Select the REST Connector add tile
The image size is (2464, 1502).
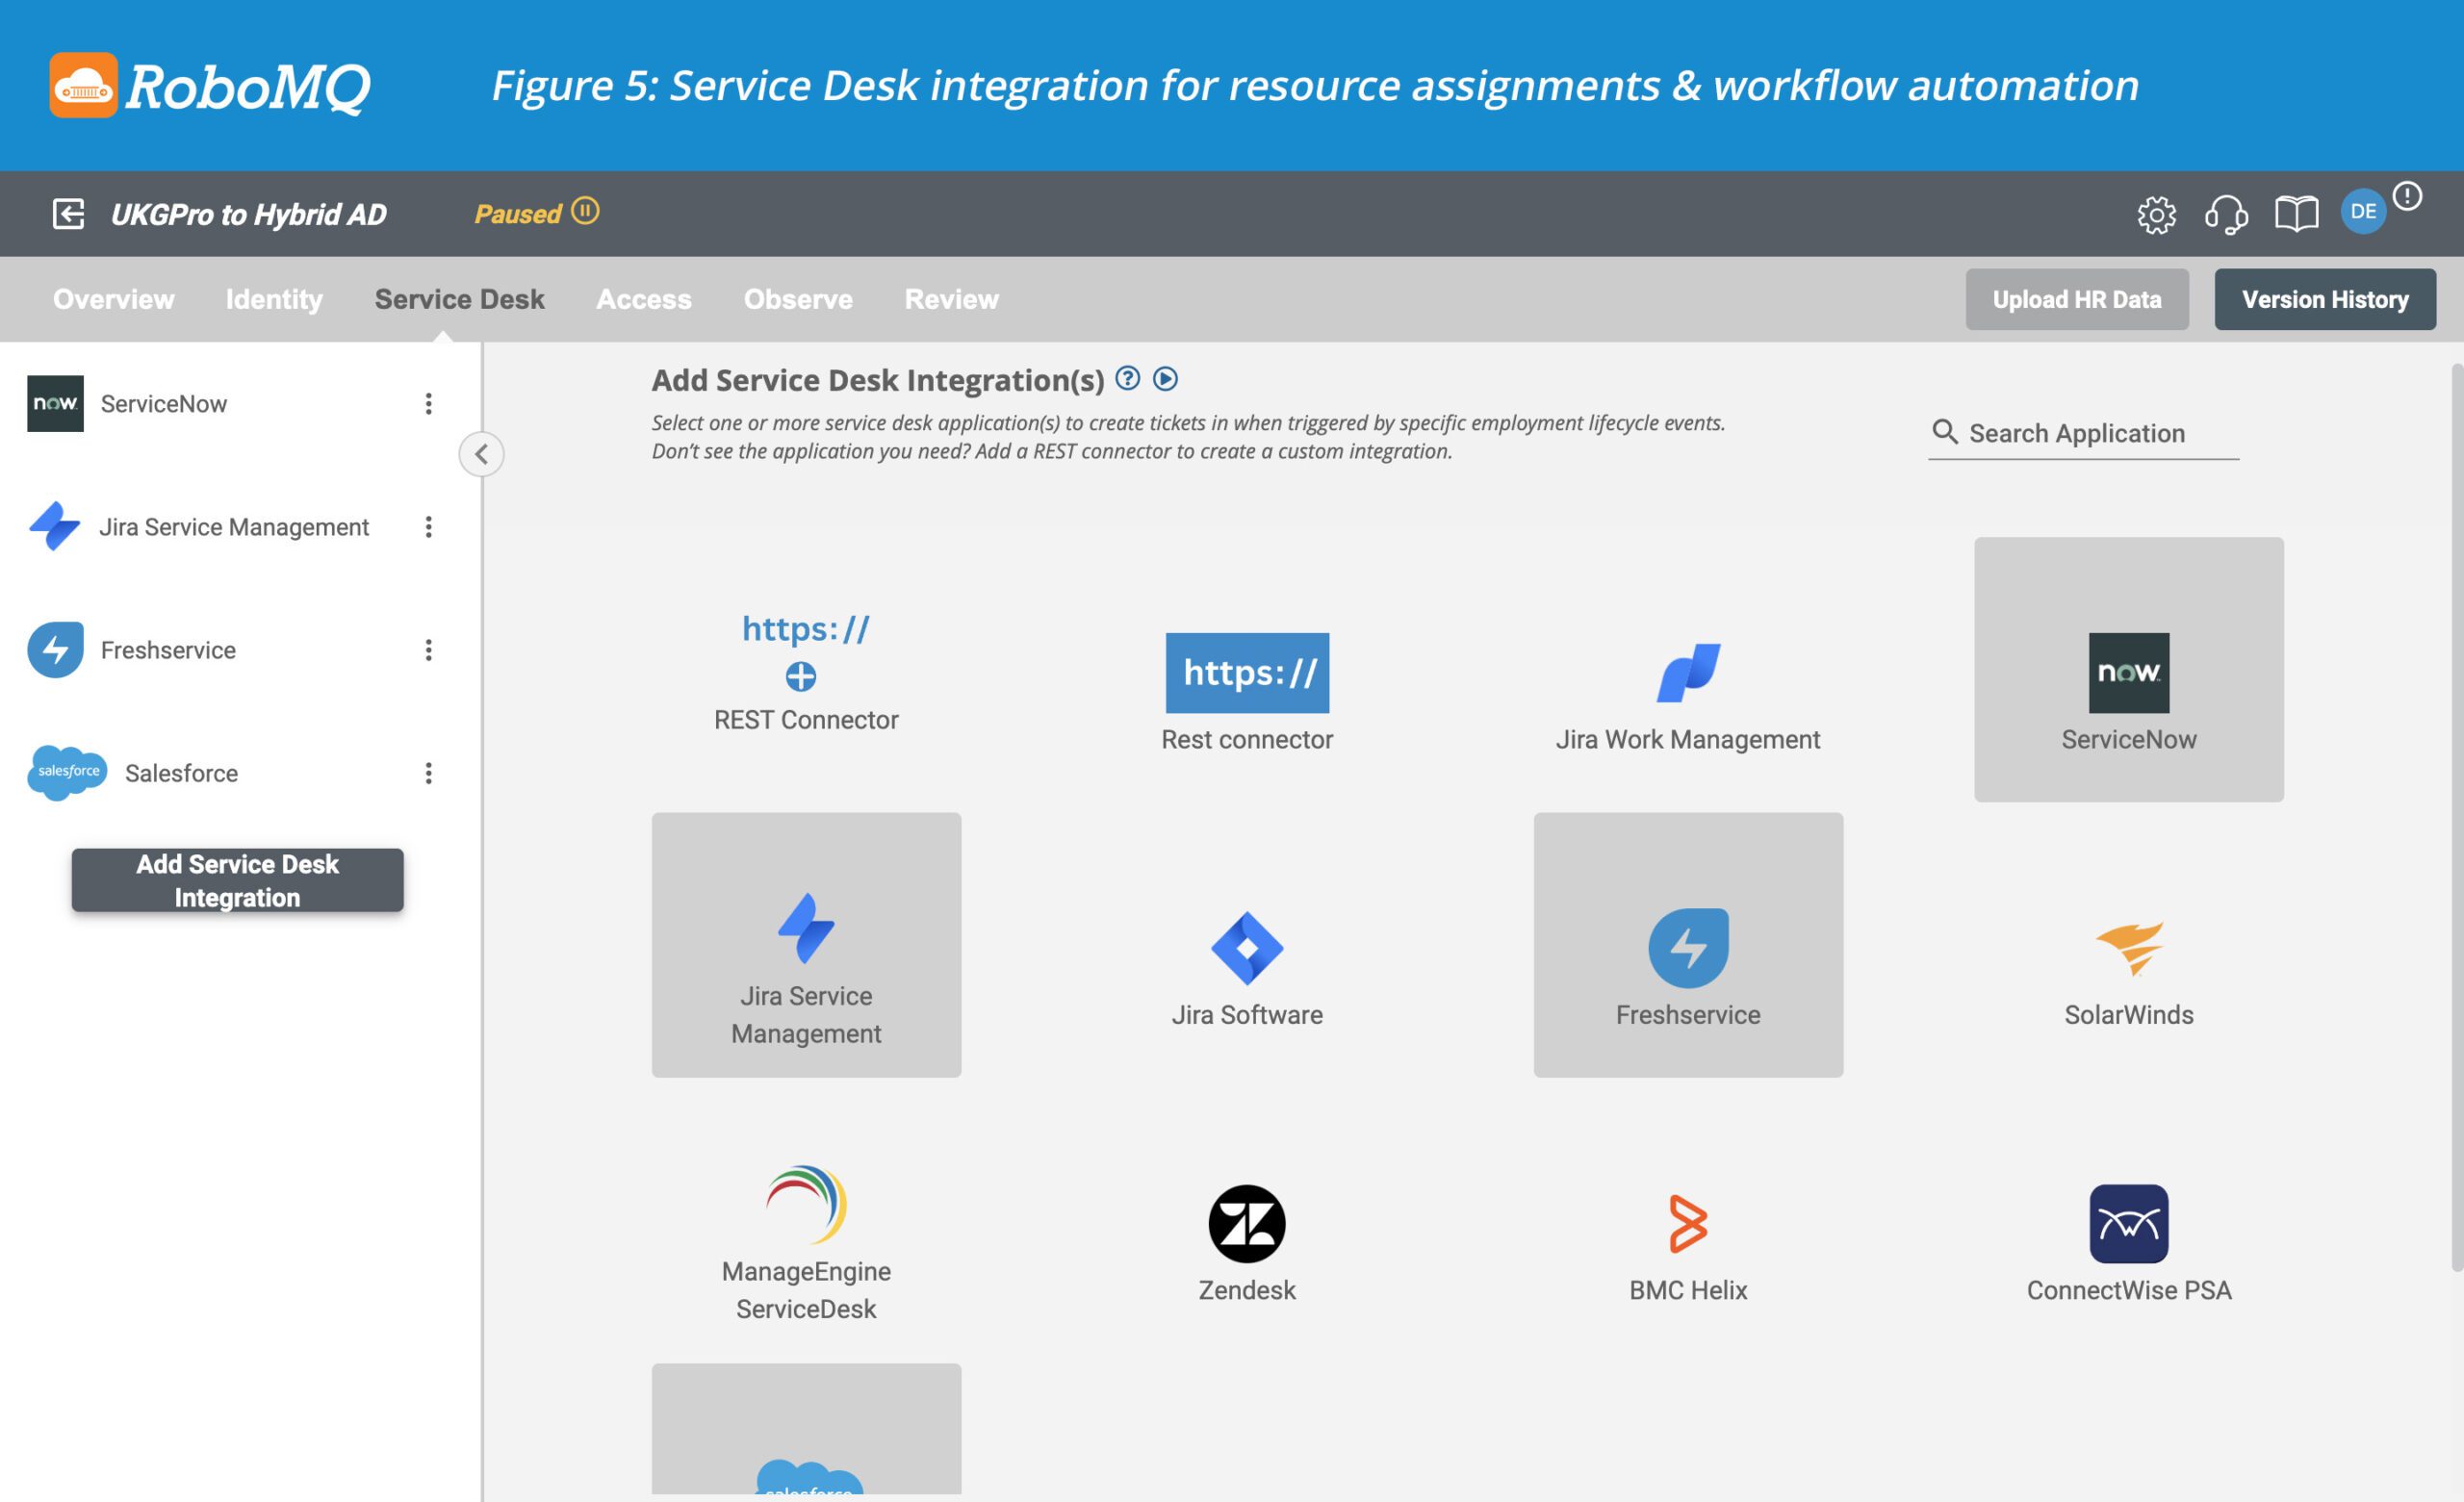pos(806,670)
